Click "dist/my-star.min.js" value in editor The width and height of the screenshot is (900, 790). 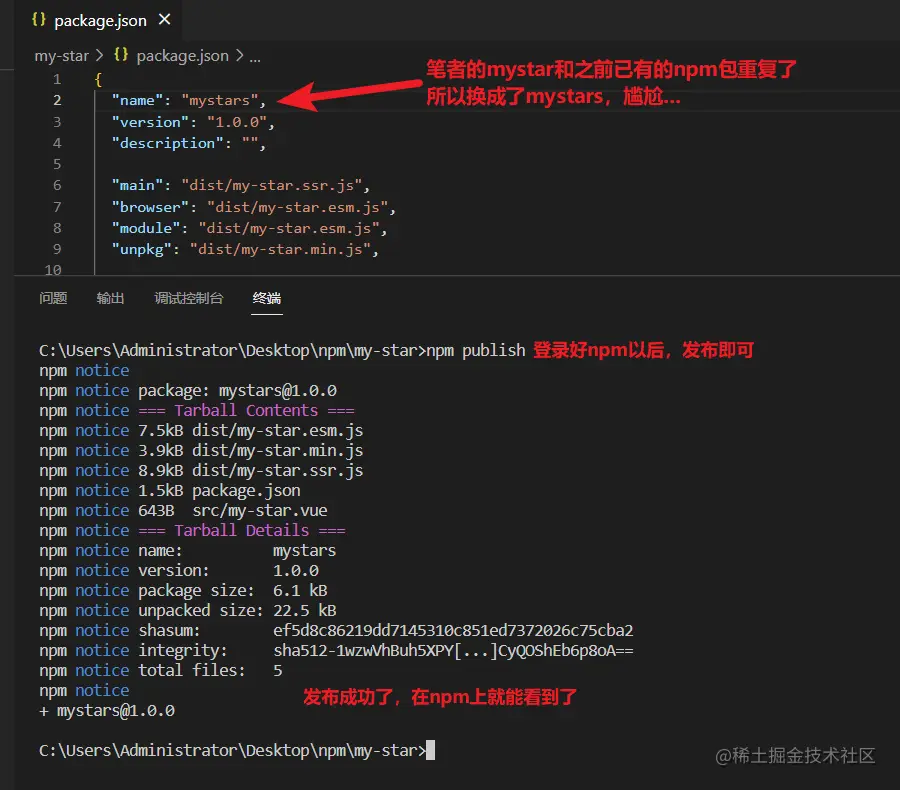280,250
